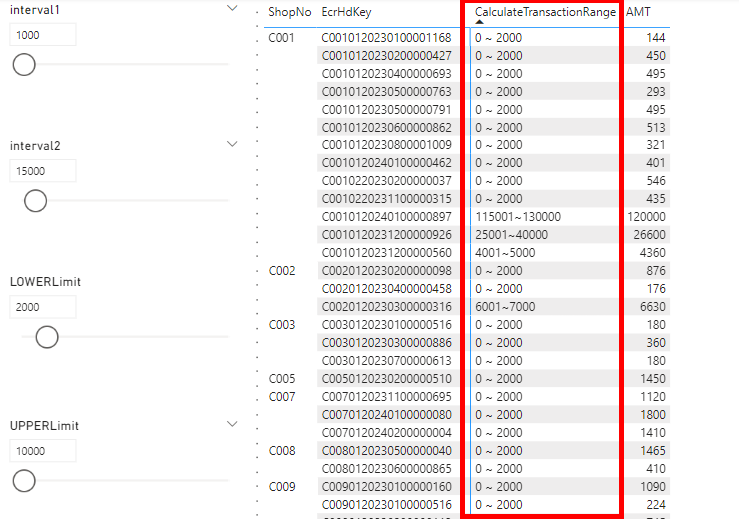
Task: Click the range cell 115001~130000
Action: [518, 217]
